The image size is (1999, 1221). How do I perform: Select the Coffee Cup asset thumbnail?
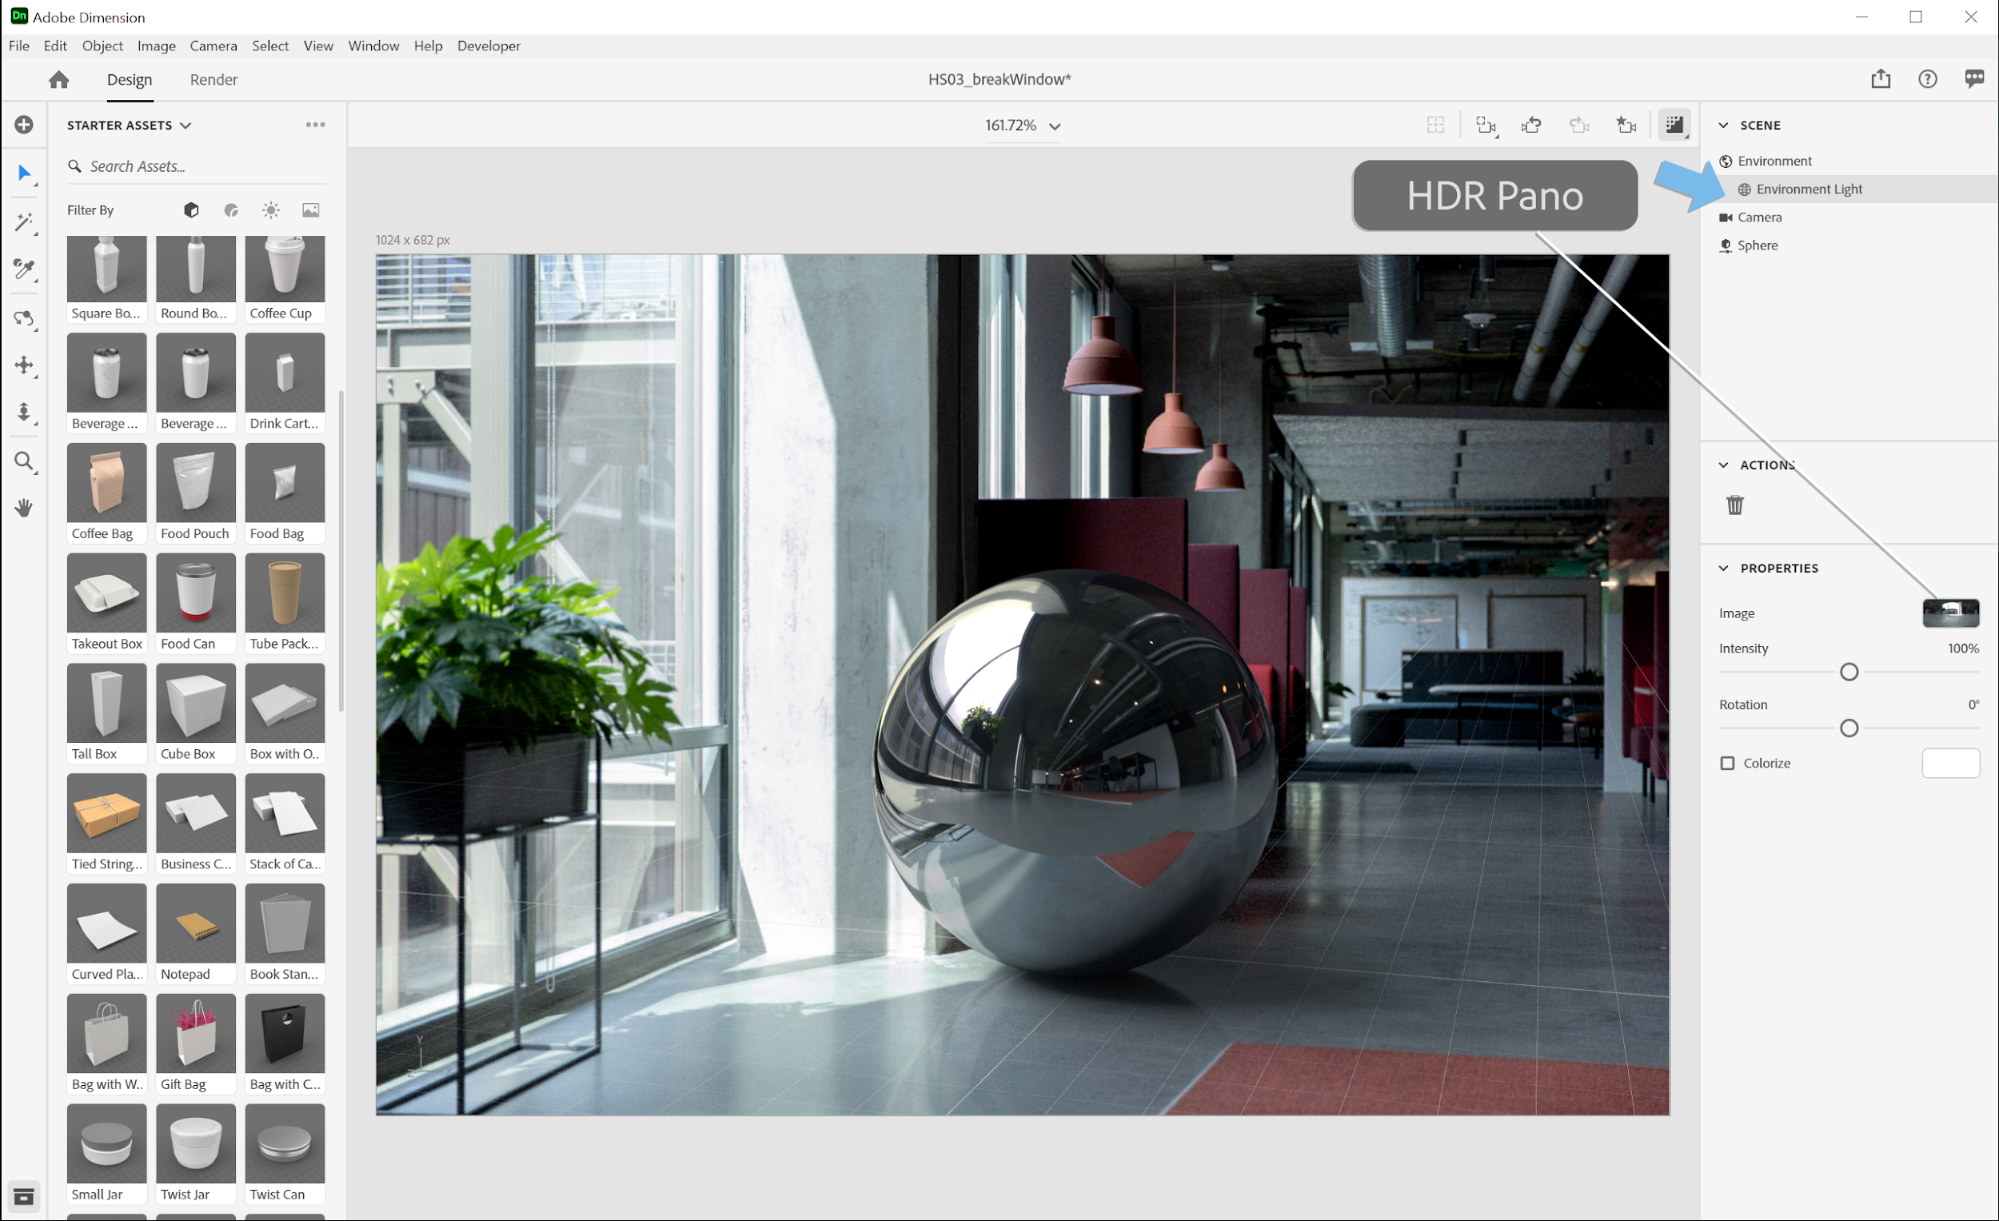click(283, 268)
